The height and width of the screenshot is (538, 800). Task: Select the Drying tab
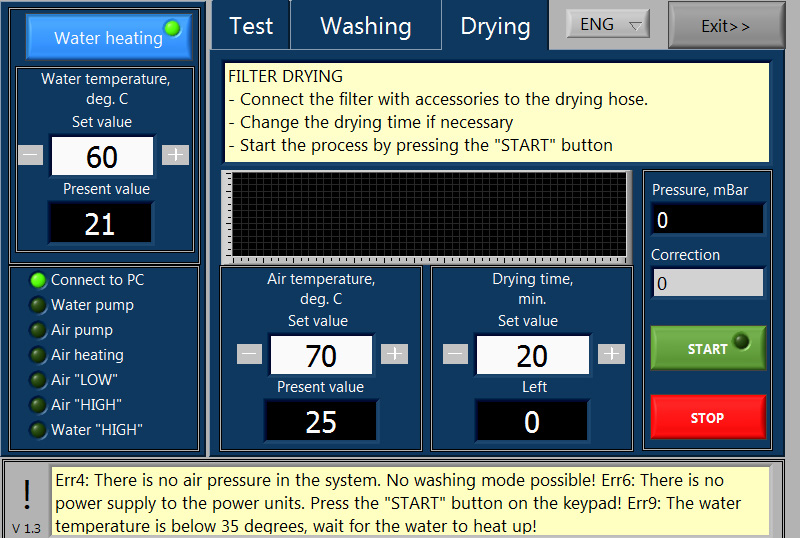pos(495,26)
